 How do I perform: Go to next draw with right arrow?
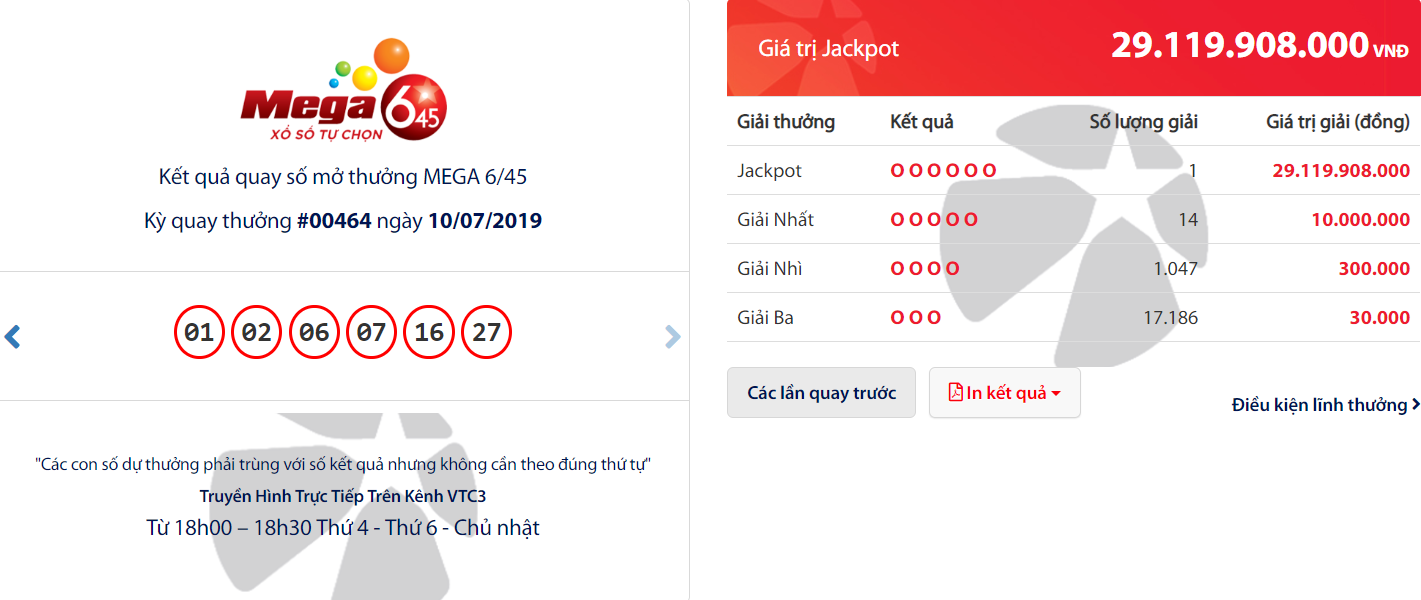pyautogui.click(x=673, y=337)
